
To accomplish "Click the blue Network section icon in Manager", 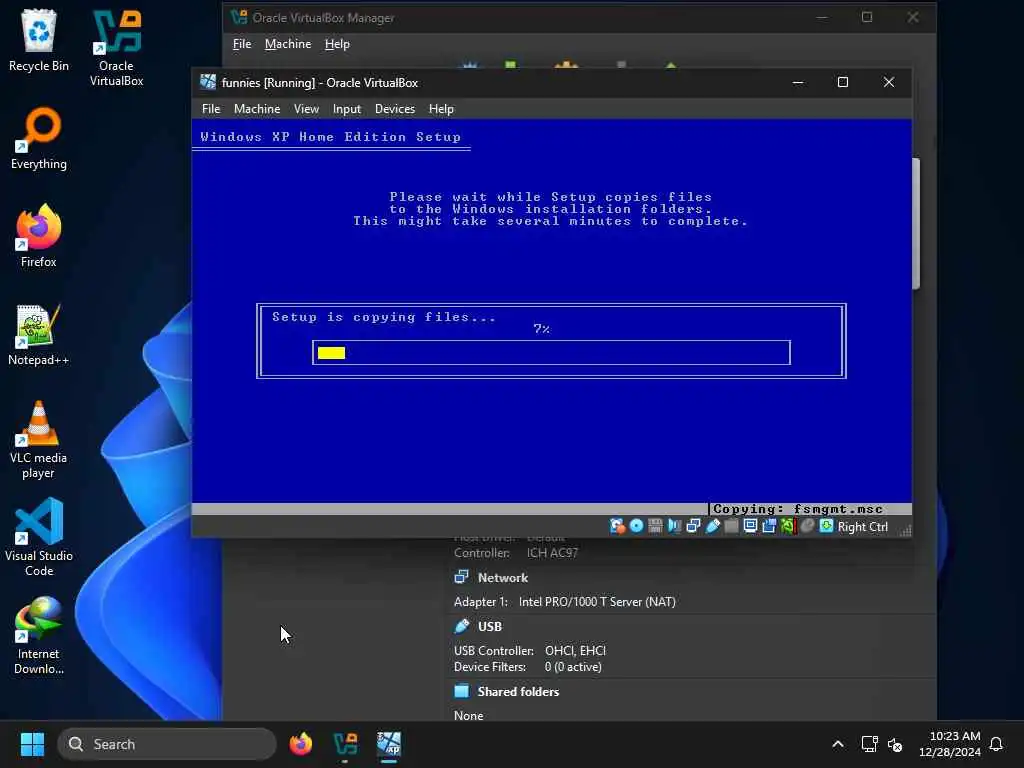I will point(462,577).
